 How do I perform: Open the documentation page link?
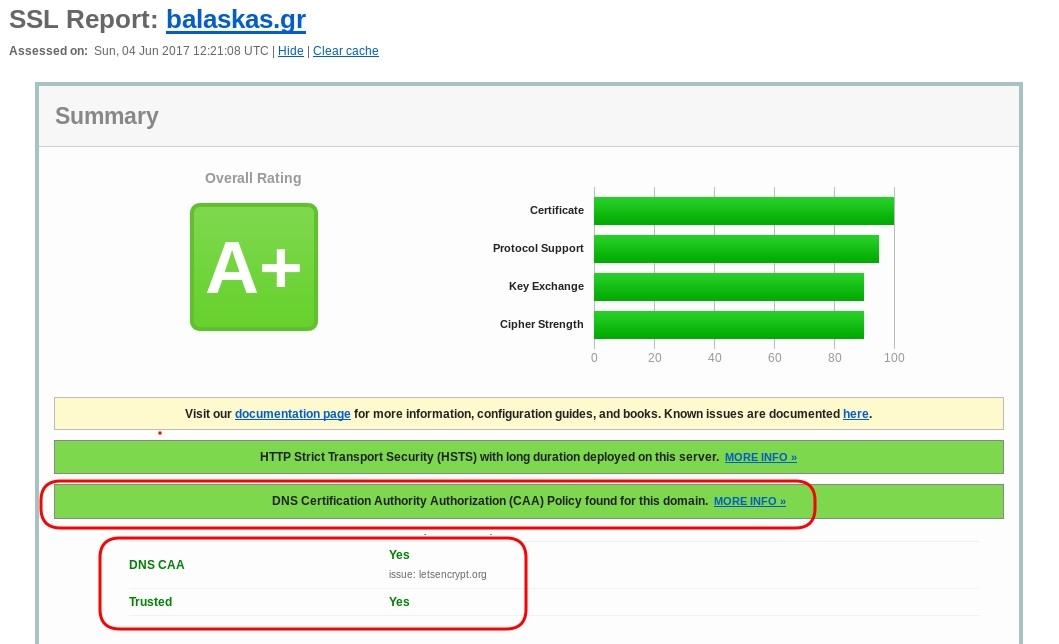point(292,414)
